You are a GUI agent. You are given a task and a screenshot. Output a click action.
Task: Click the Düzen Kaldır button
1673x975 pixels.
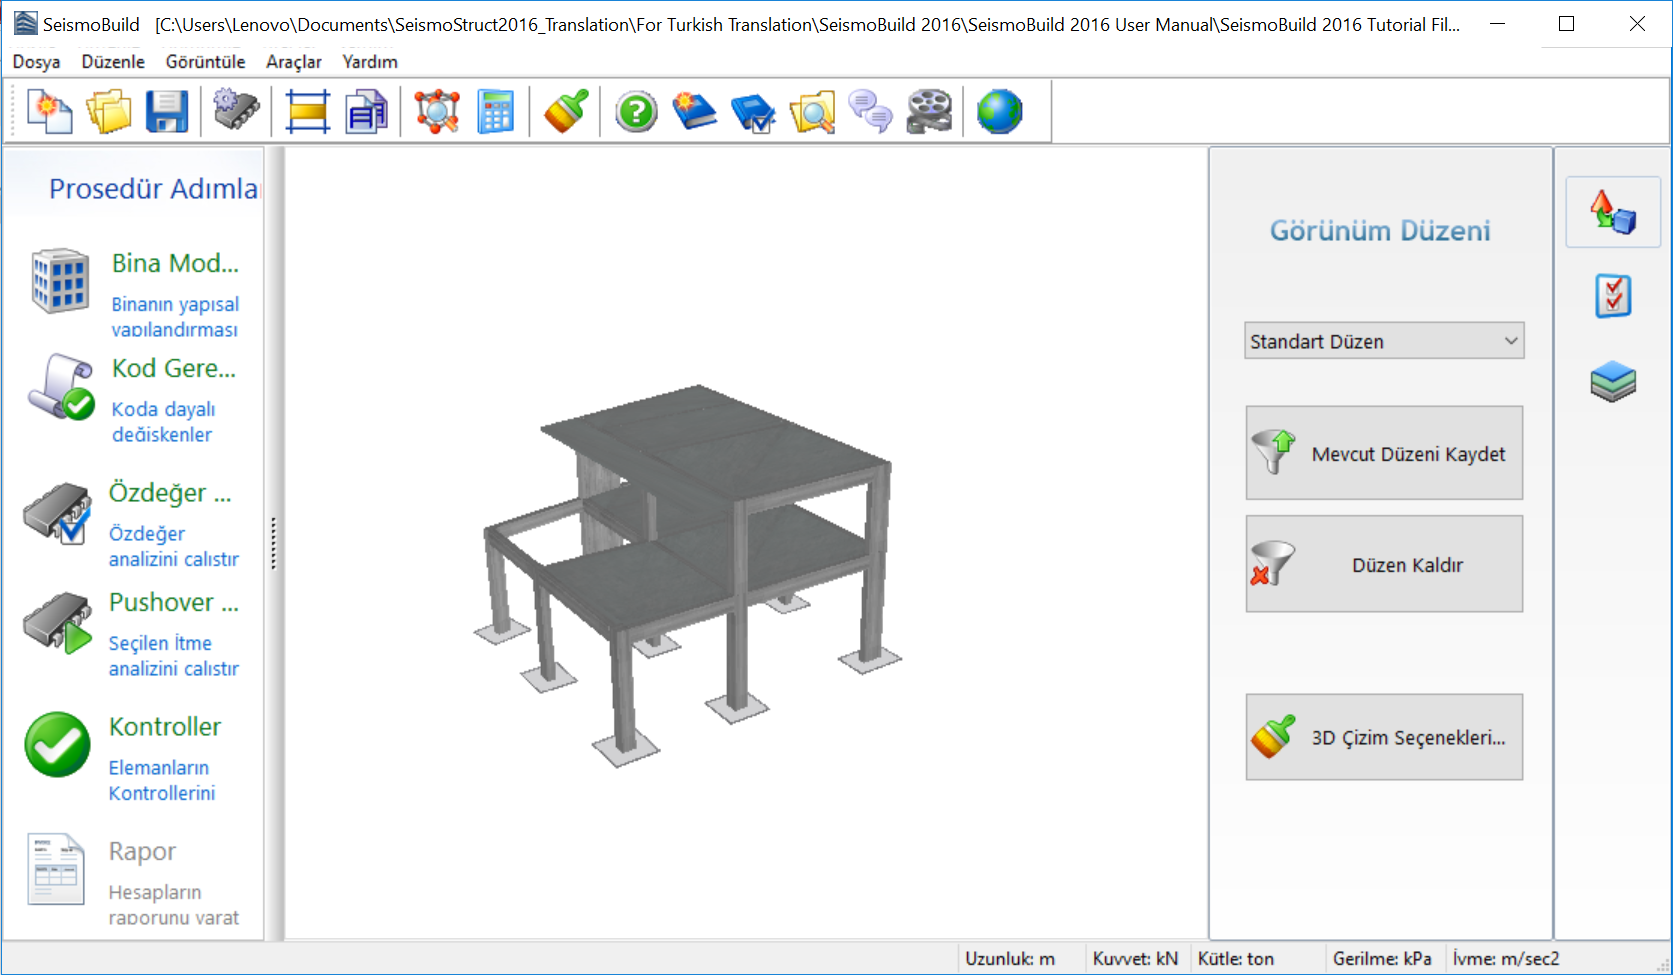(1384, 564)
